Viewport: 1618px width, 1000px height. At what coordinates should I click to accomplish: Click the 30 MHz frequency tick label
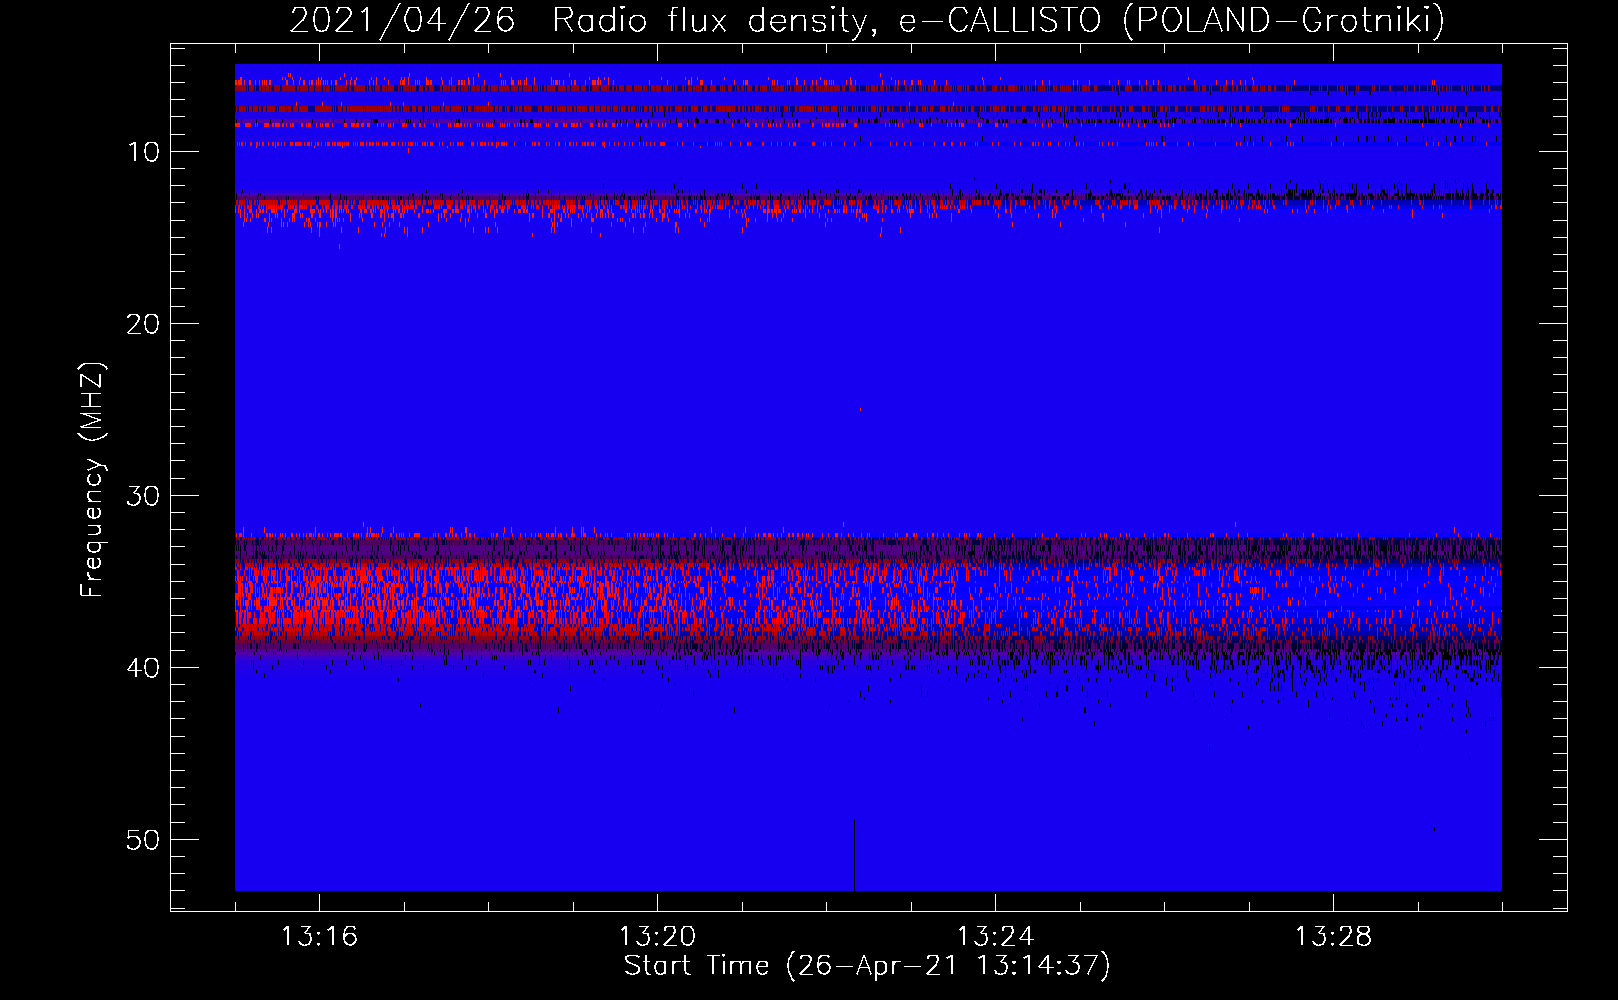pos(143,496)
